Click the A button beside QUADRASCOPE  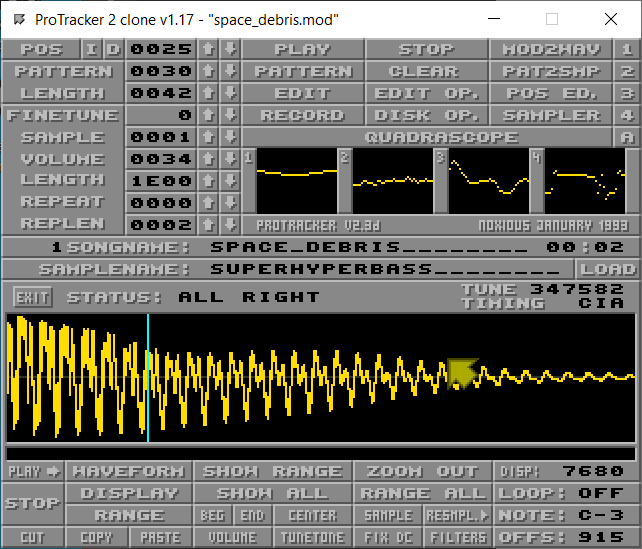coord(626,137)
